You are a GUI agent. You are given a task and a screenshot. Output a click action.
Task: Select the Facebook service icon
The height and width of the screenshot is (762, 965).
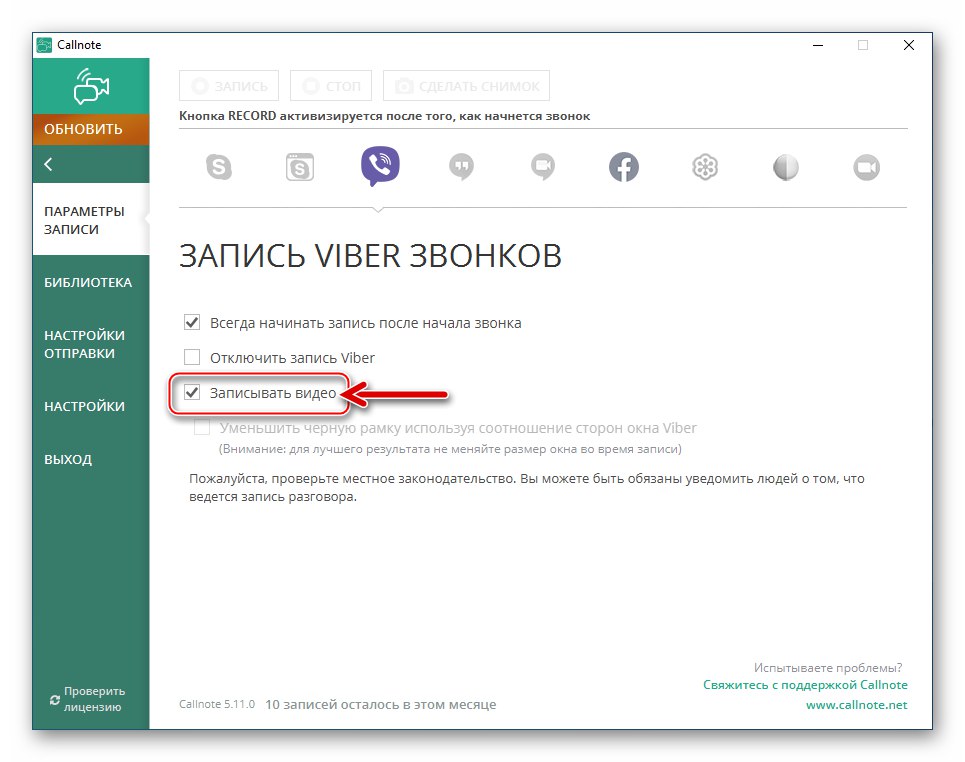(624, 167)
